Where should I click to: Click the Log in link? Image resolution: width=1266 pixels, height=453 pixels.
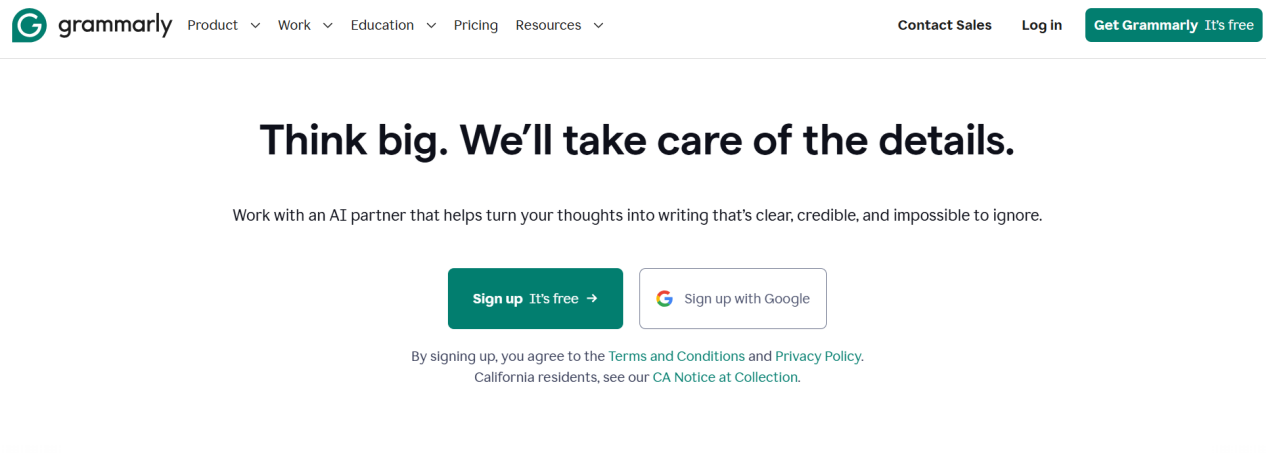tap(1042, 25)
